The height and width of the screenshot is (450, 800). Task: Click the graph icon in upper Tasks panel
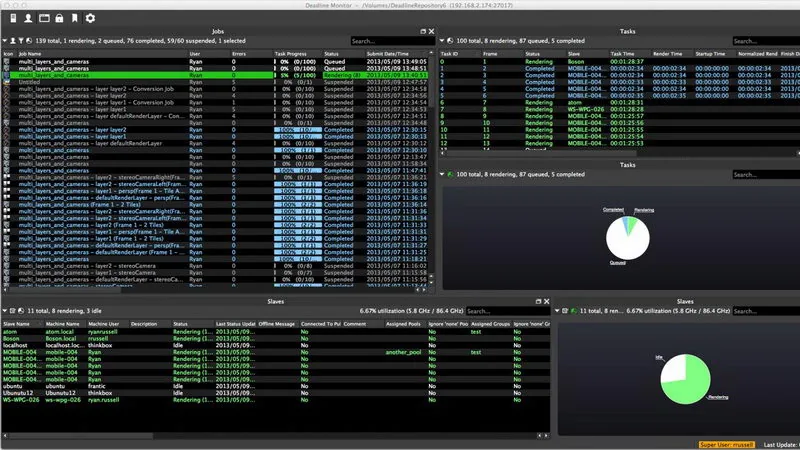point(450,41)
